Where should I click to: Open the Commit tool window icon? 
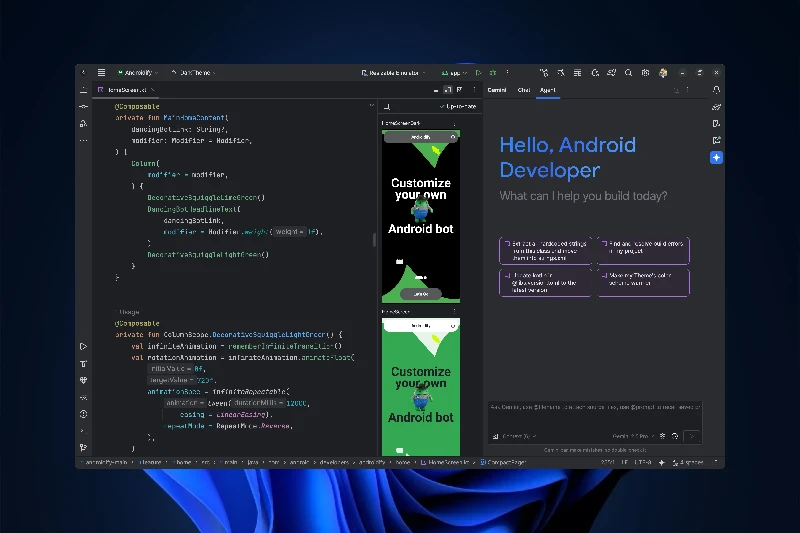coord(84,107)
